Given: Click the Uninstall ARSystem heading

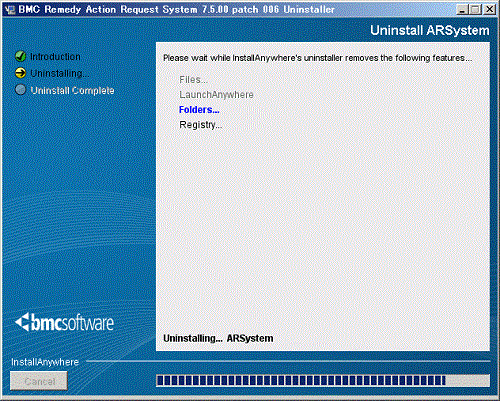Looking at the screenshot, I should click(x=430, y=30).
